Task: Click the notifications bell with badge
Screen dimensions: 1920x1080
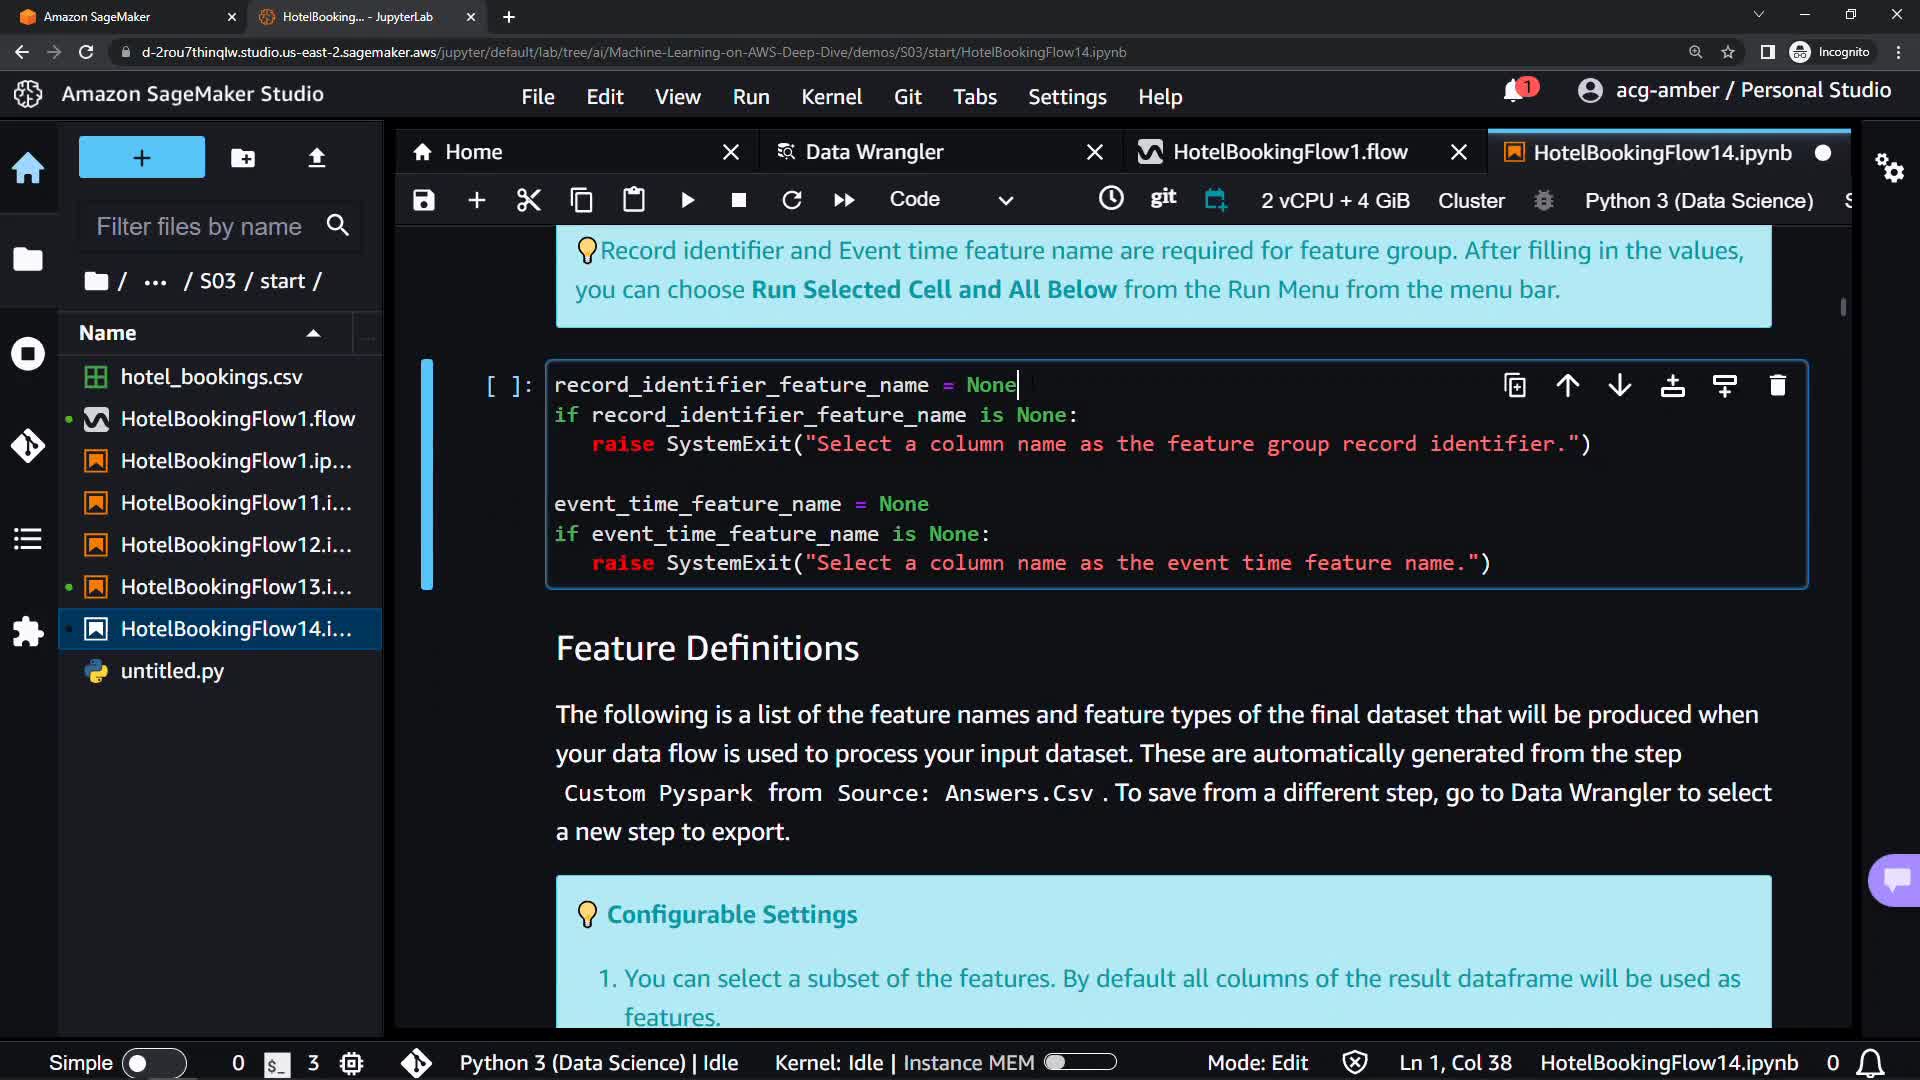Action: pos(1514,91)
